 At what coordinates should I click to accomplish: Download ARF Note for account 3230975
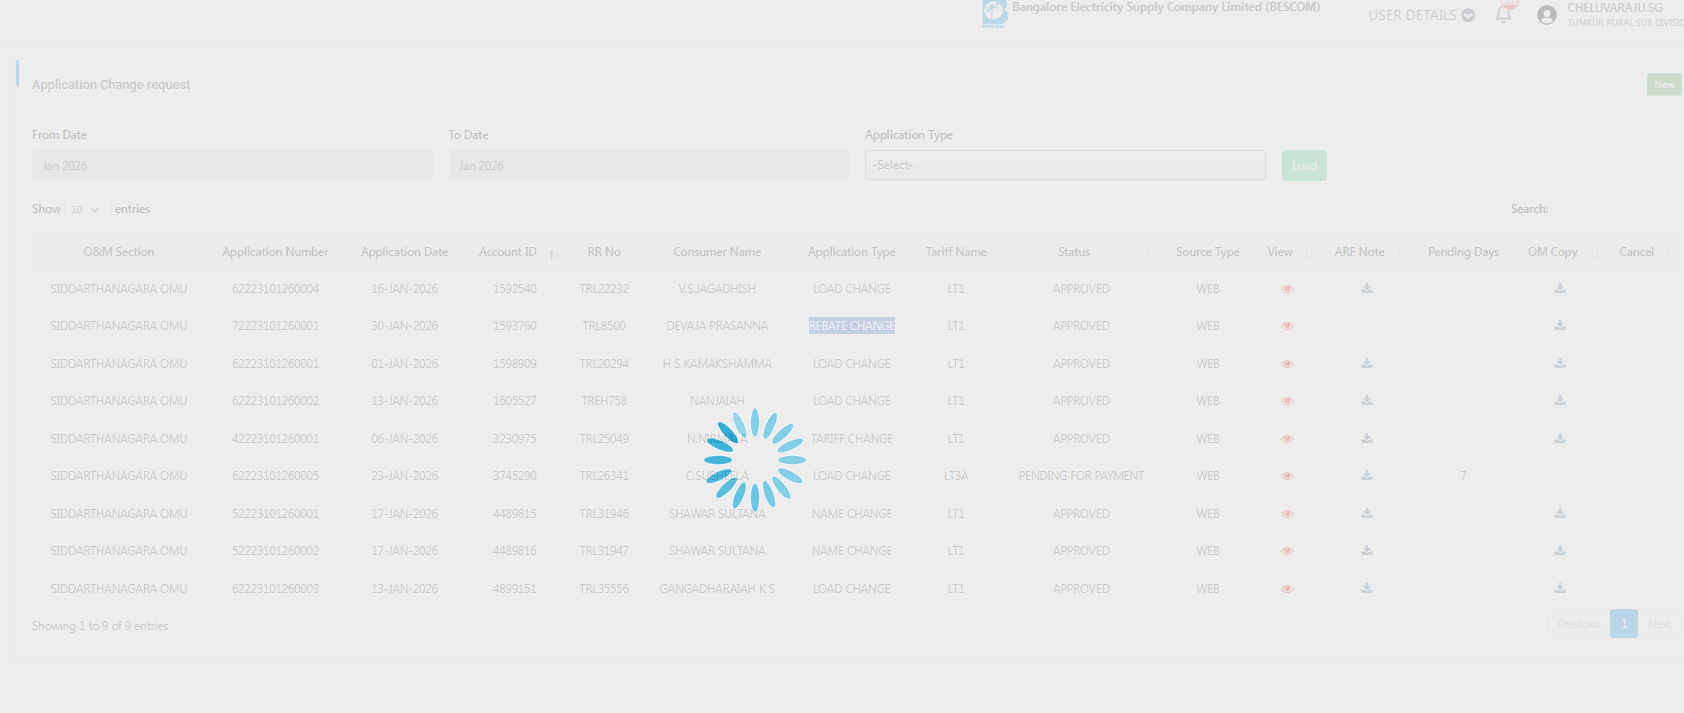(x=1366, y=439)
